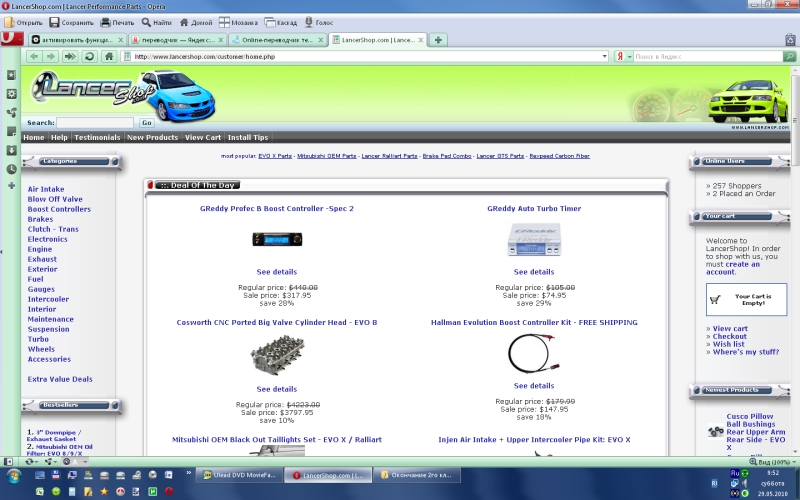
Task: Go forward with the forward arrow
Action: click(x=51, y=56)
